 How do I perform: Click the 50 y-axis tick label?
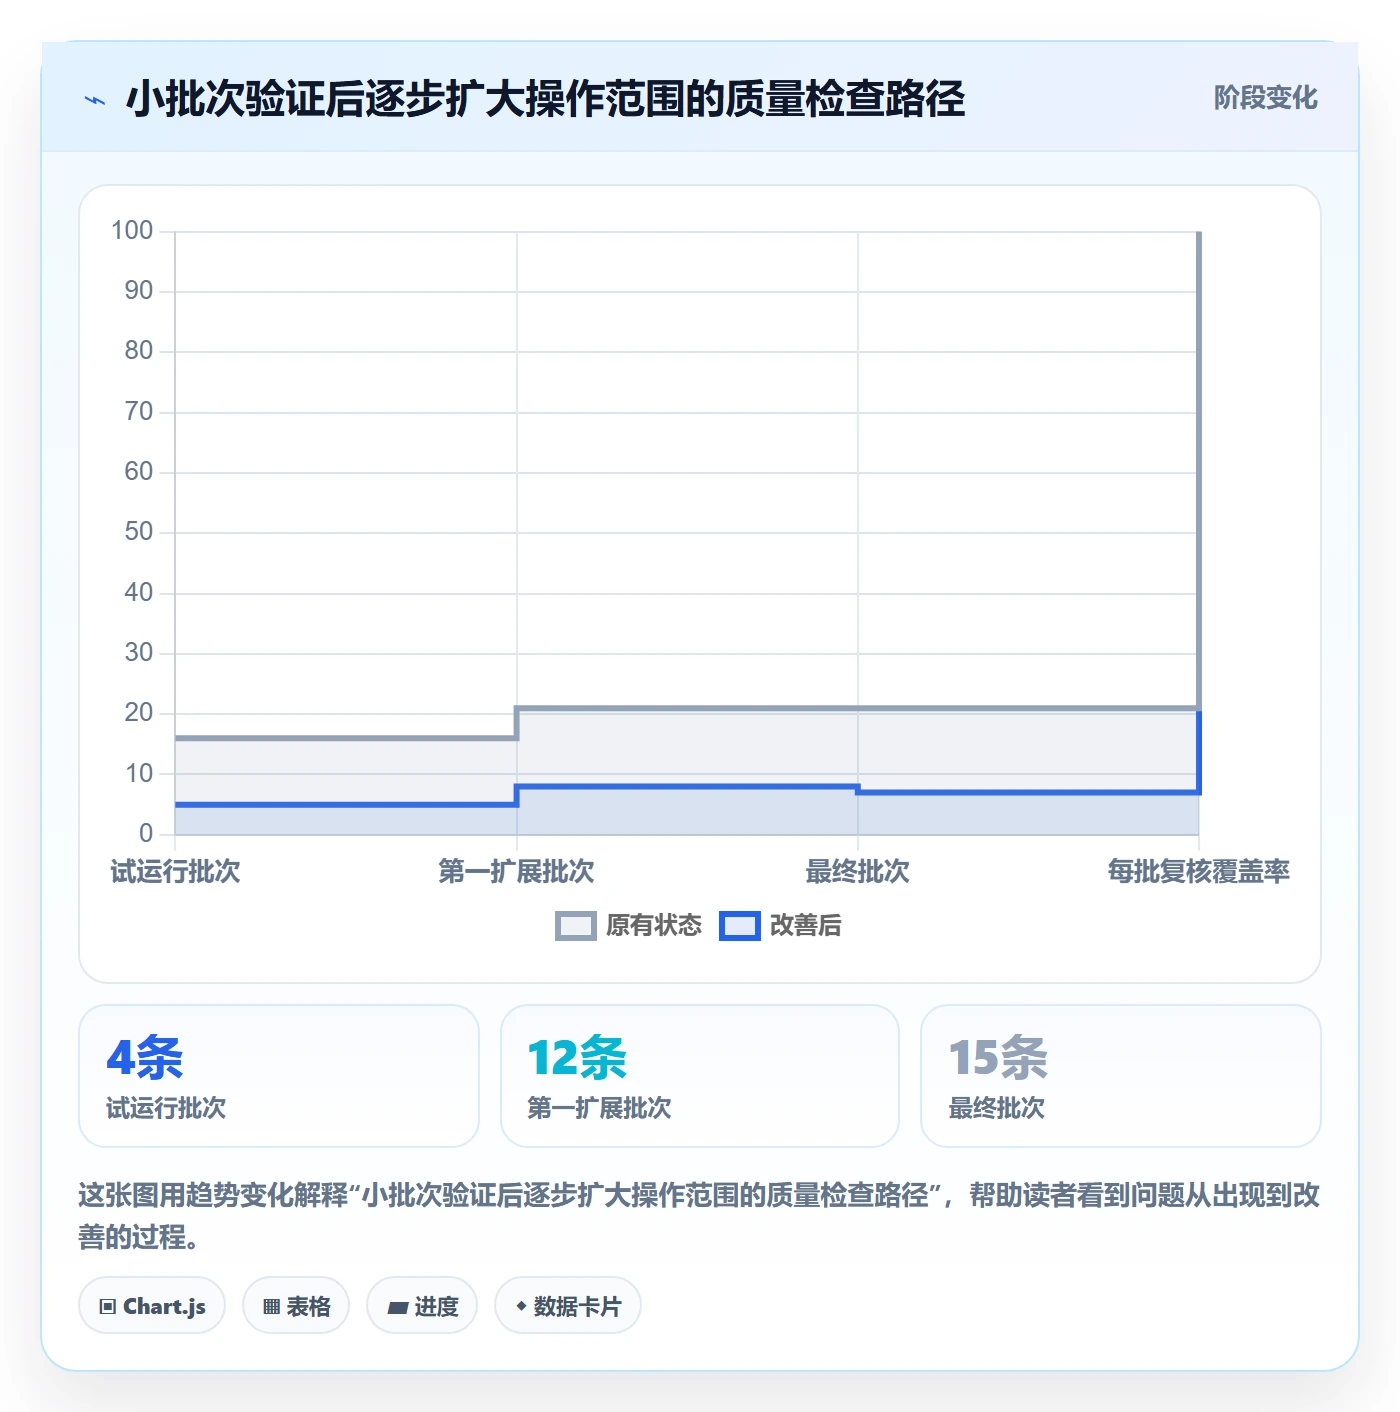click(139, 532)
